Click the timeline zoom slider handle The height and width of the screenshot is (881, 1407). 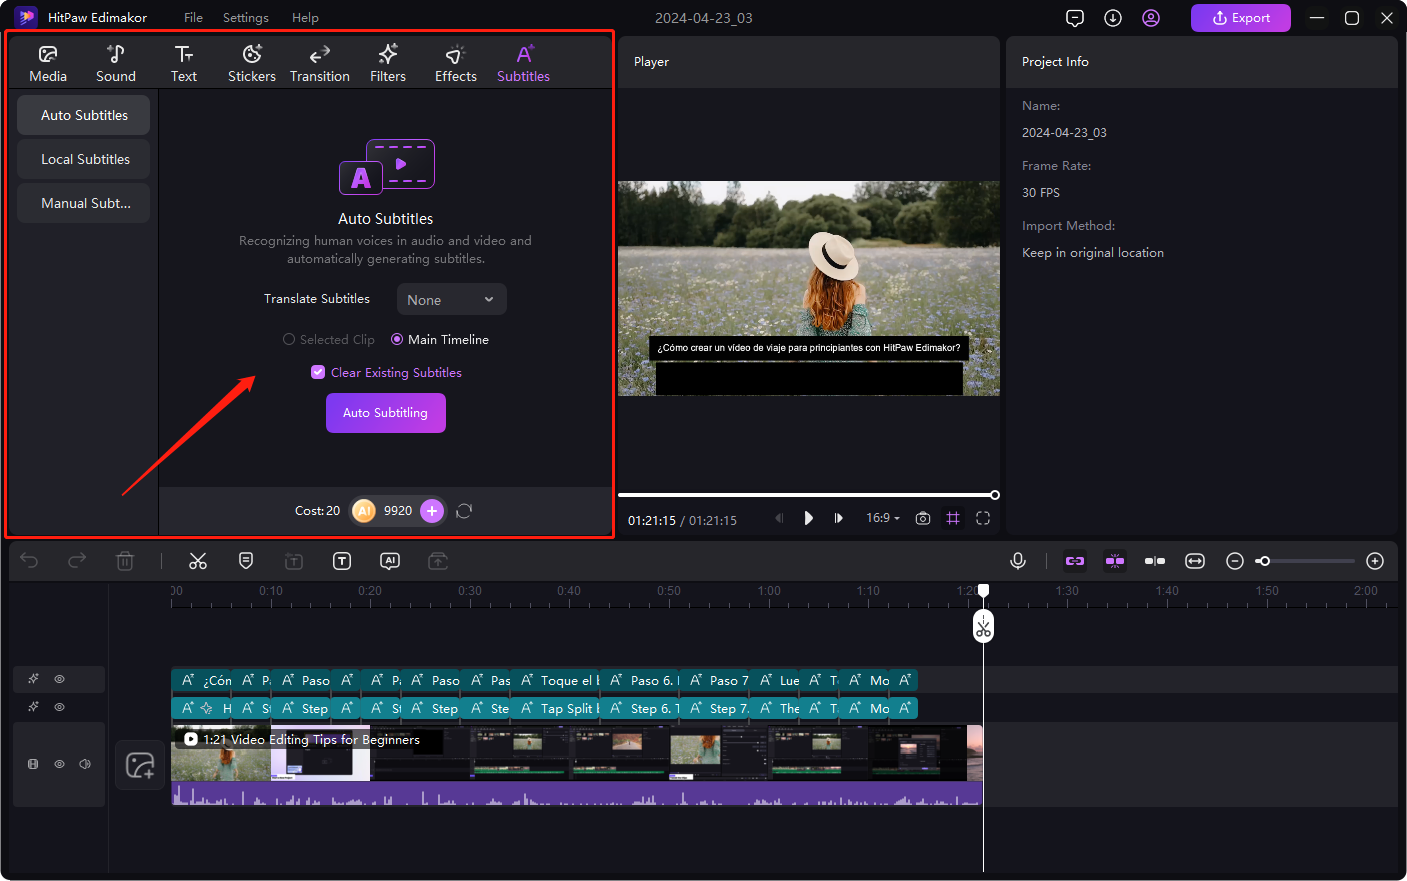coord(1264,561)
